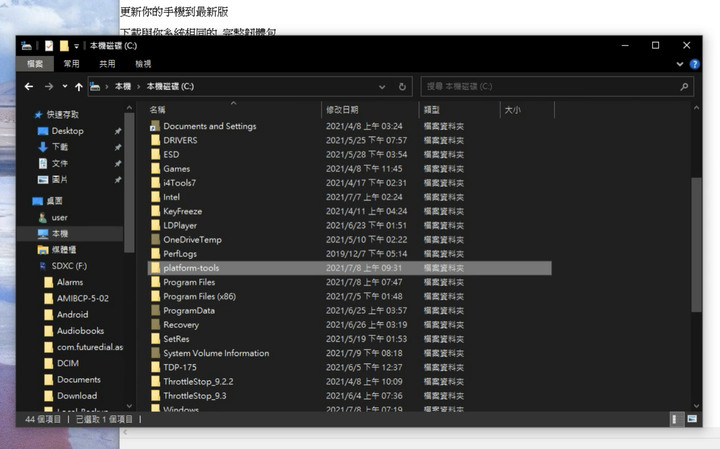Click the Properties quick access icon

point(49,45)
